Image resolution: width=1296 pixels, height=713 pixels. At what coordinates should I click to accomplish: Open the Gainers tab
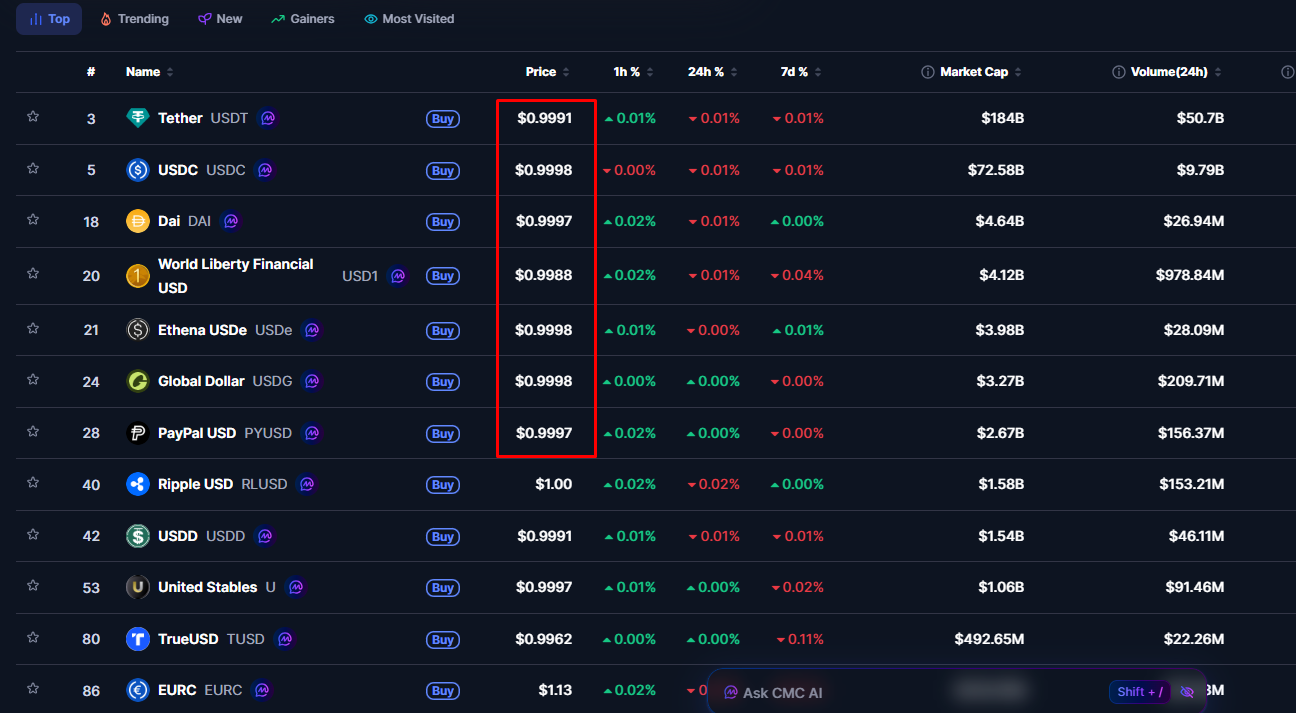pos(302,19)
